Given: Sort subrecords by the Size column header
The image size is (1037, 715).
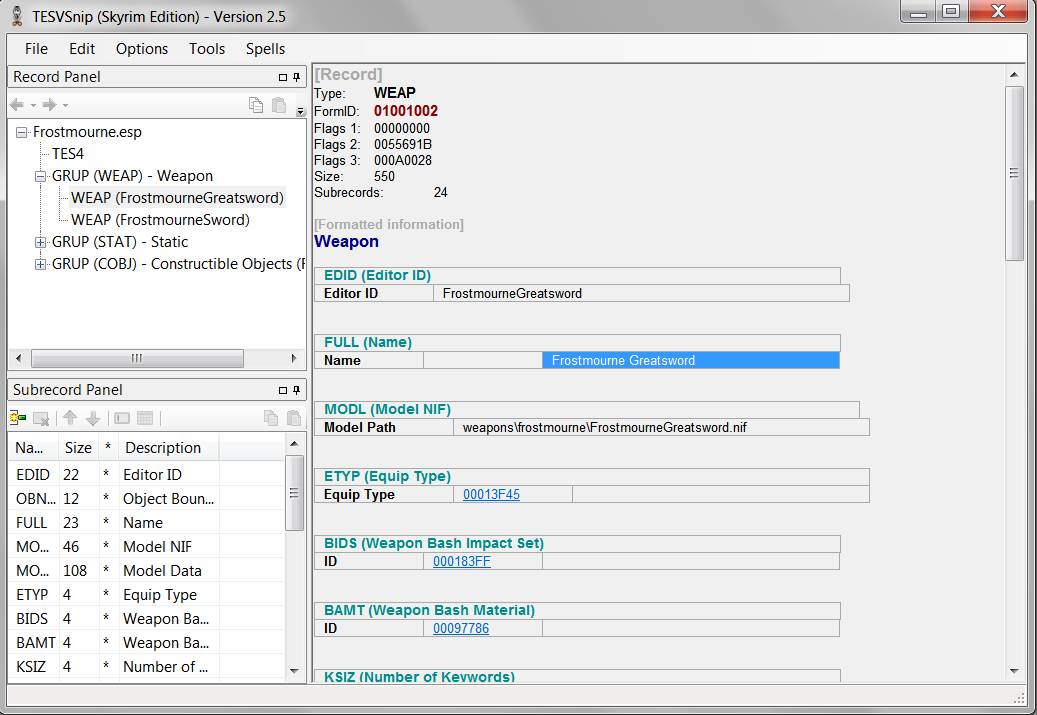Looking at the screenshot, I should (78, 448).
